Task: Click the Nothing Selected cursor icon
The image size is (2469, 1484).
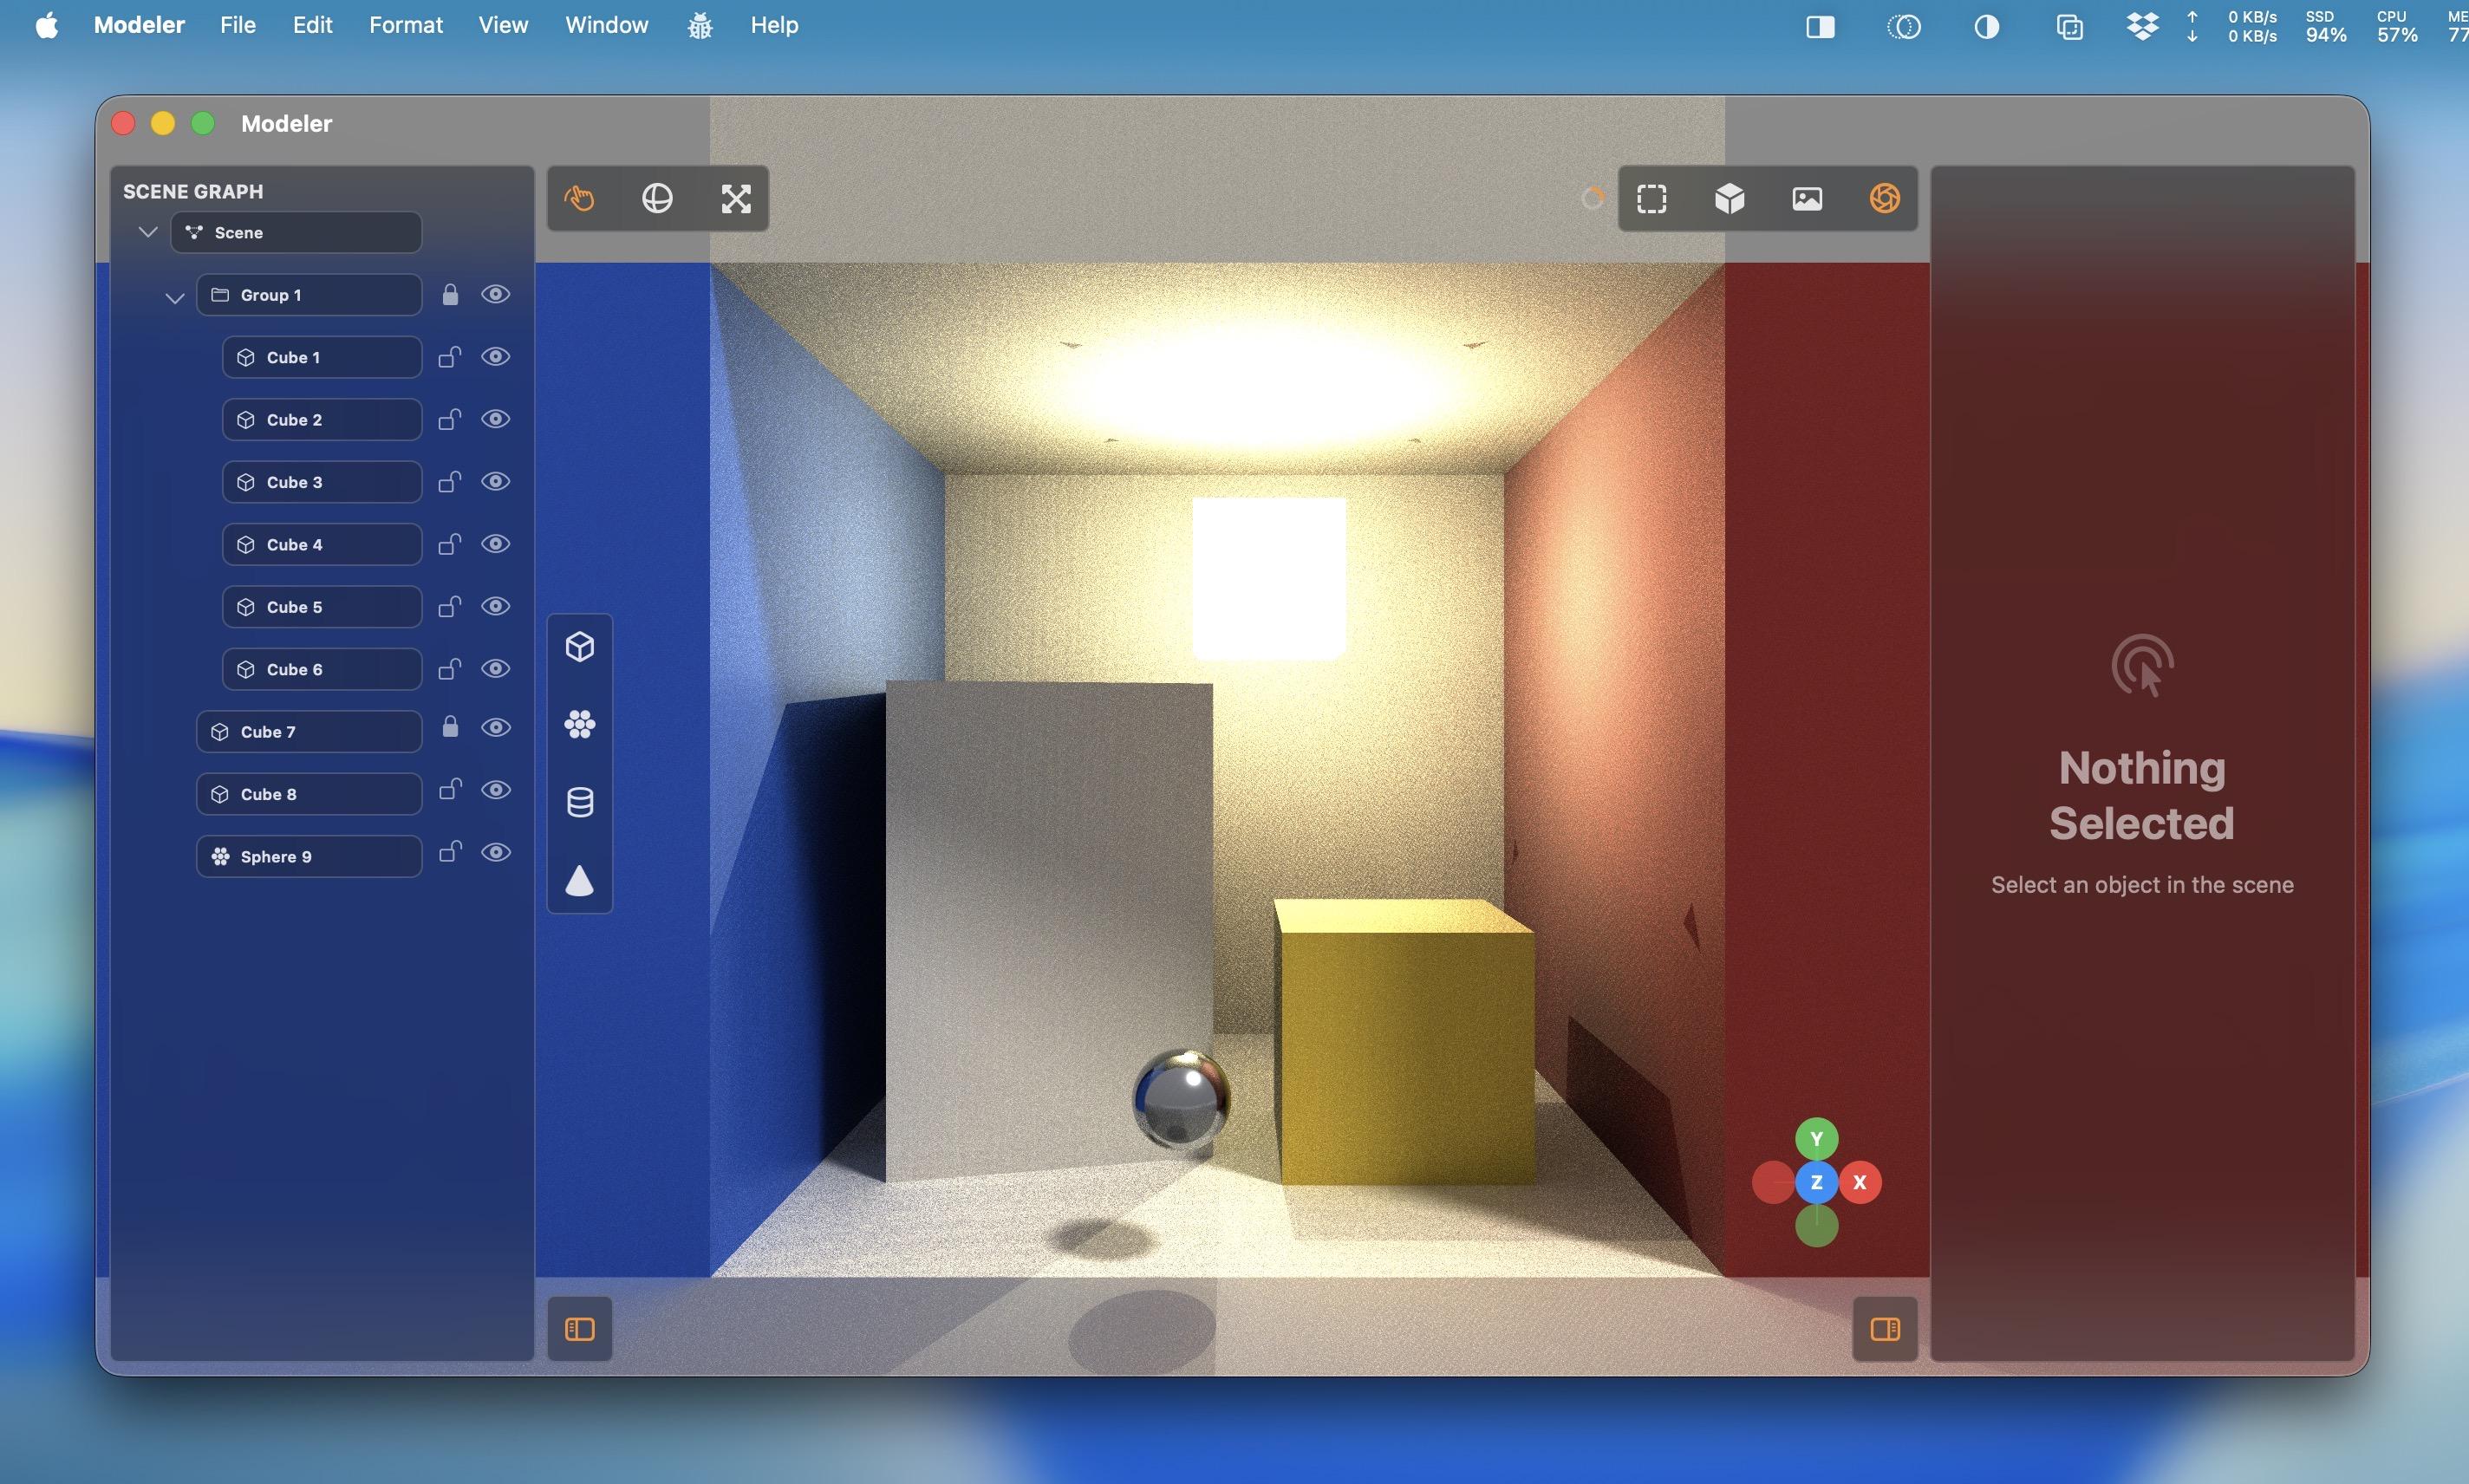Action: [x=2142, y=666]
